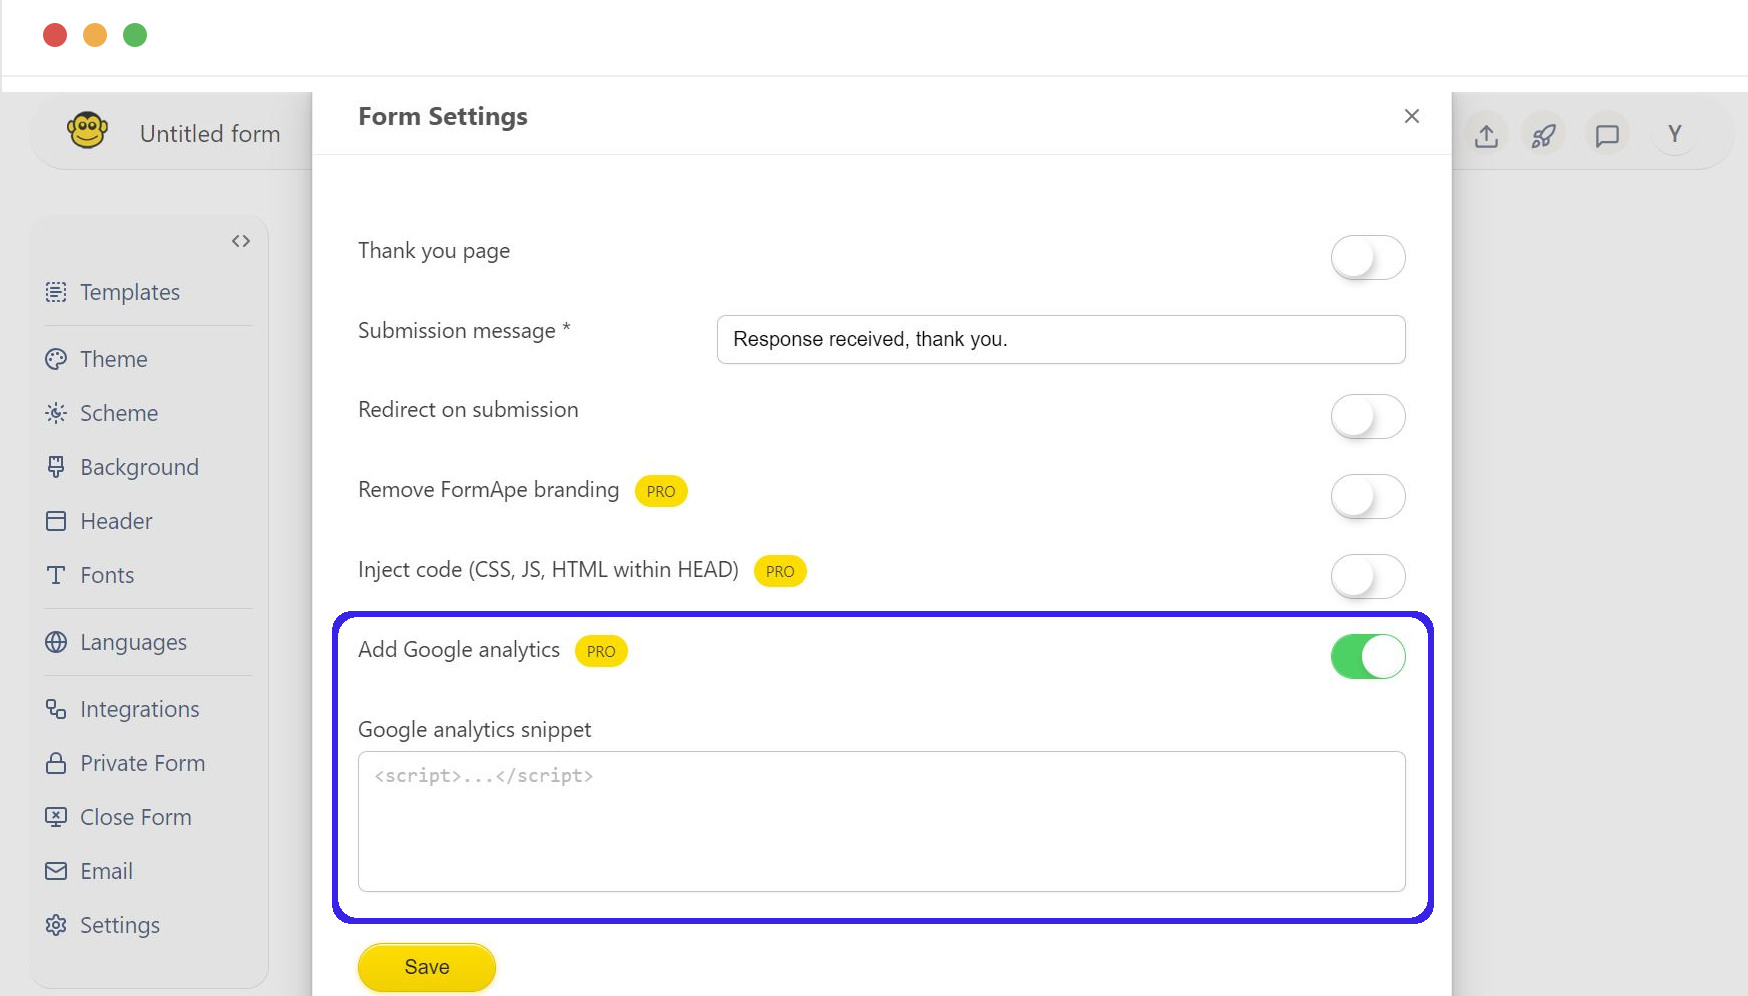Screen dimensions: 1748x996
Task: Toggle Remove FormApe branding switch
Action: tap(1368, 497)
